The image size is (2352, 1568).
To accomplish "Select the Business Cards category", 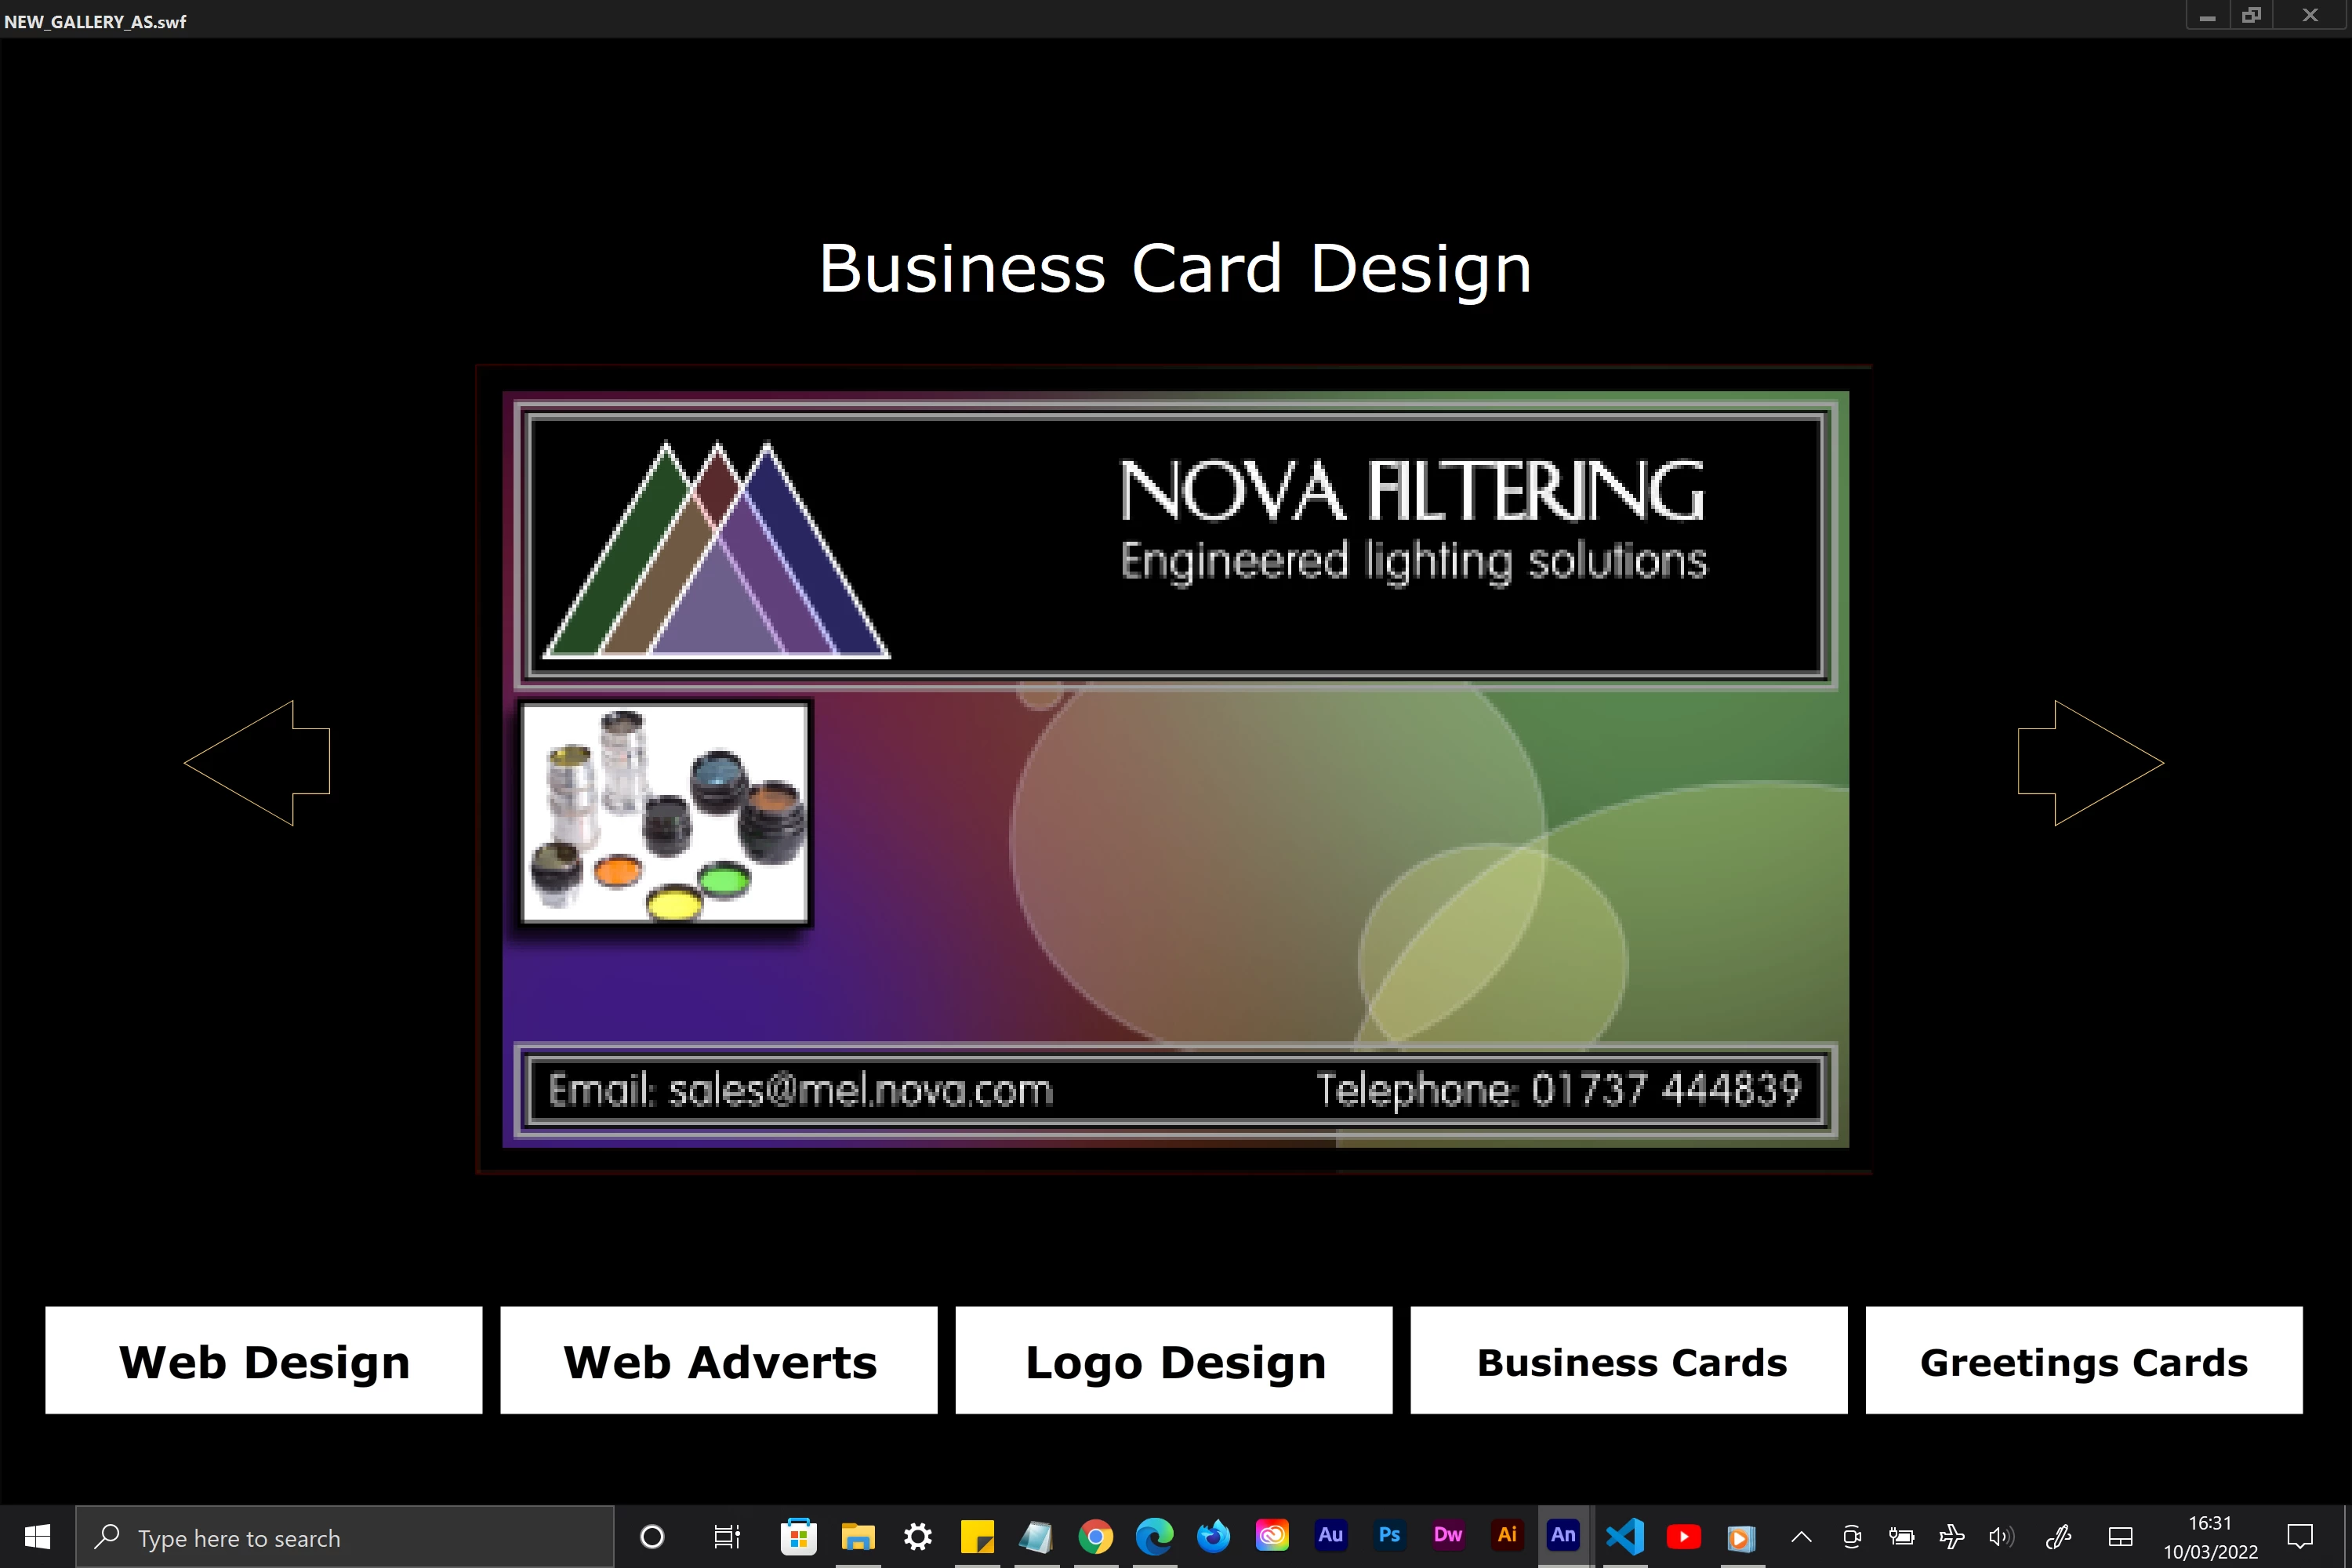I will coord(1629,1361).
